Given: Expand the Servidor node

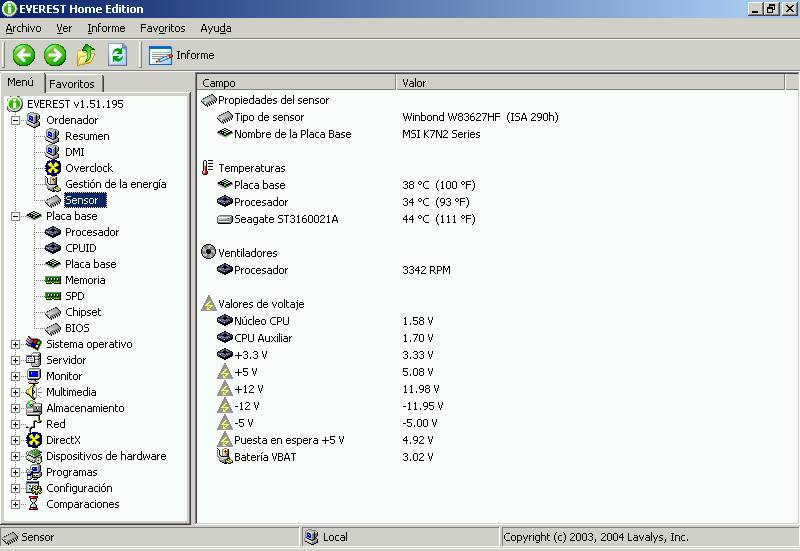Looking at the screenshot, I should coord(15,360).
